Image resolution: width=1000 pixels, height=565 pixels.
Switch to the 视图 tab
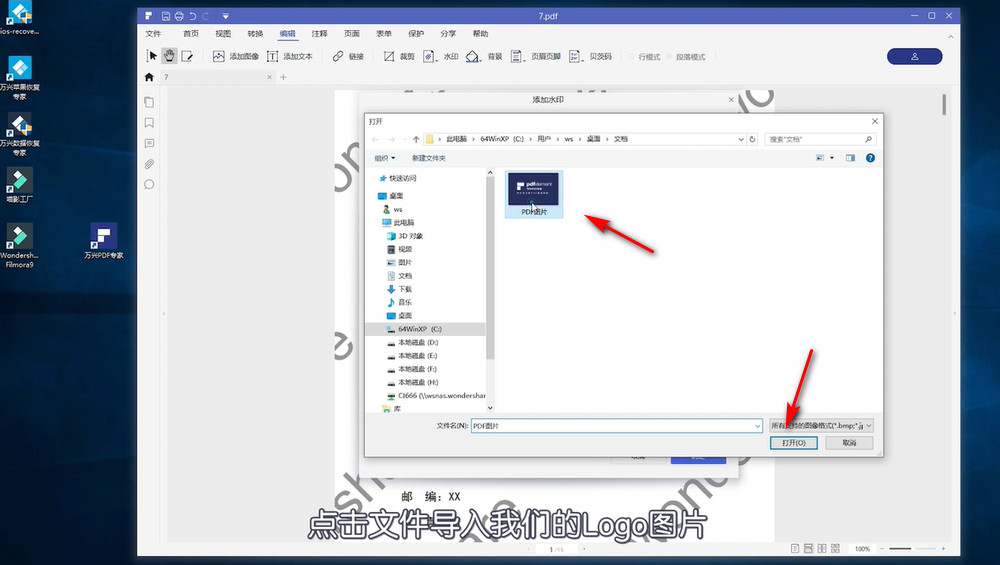click(x=223, y=34)
